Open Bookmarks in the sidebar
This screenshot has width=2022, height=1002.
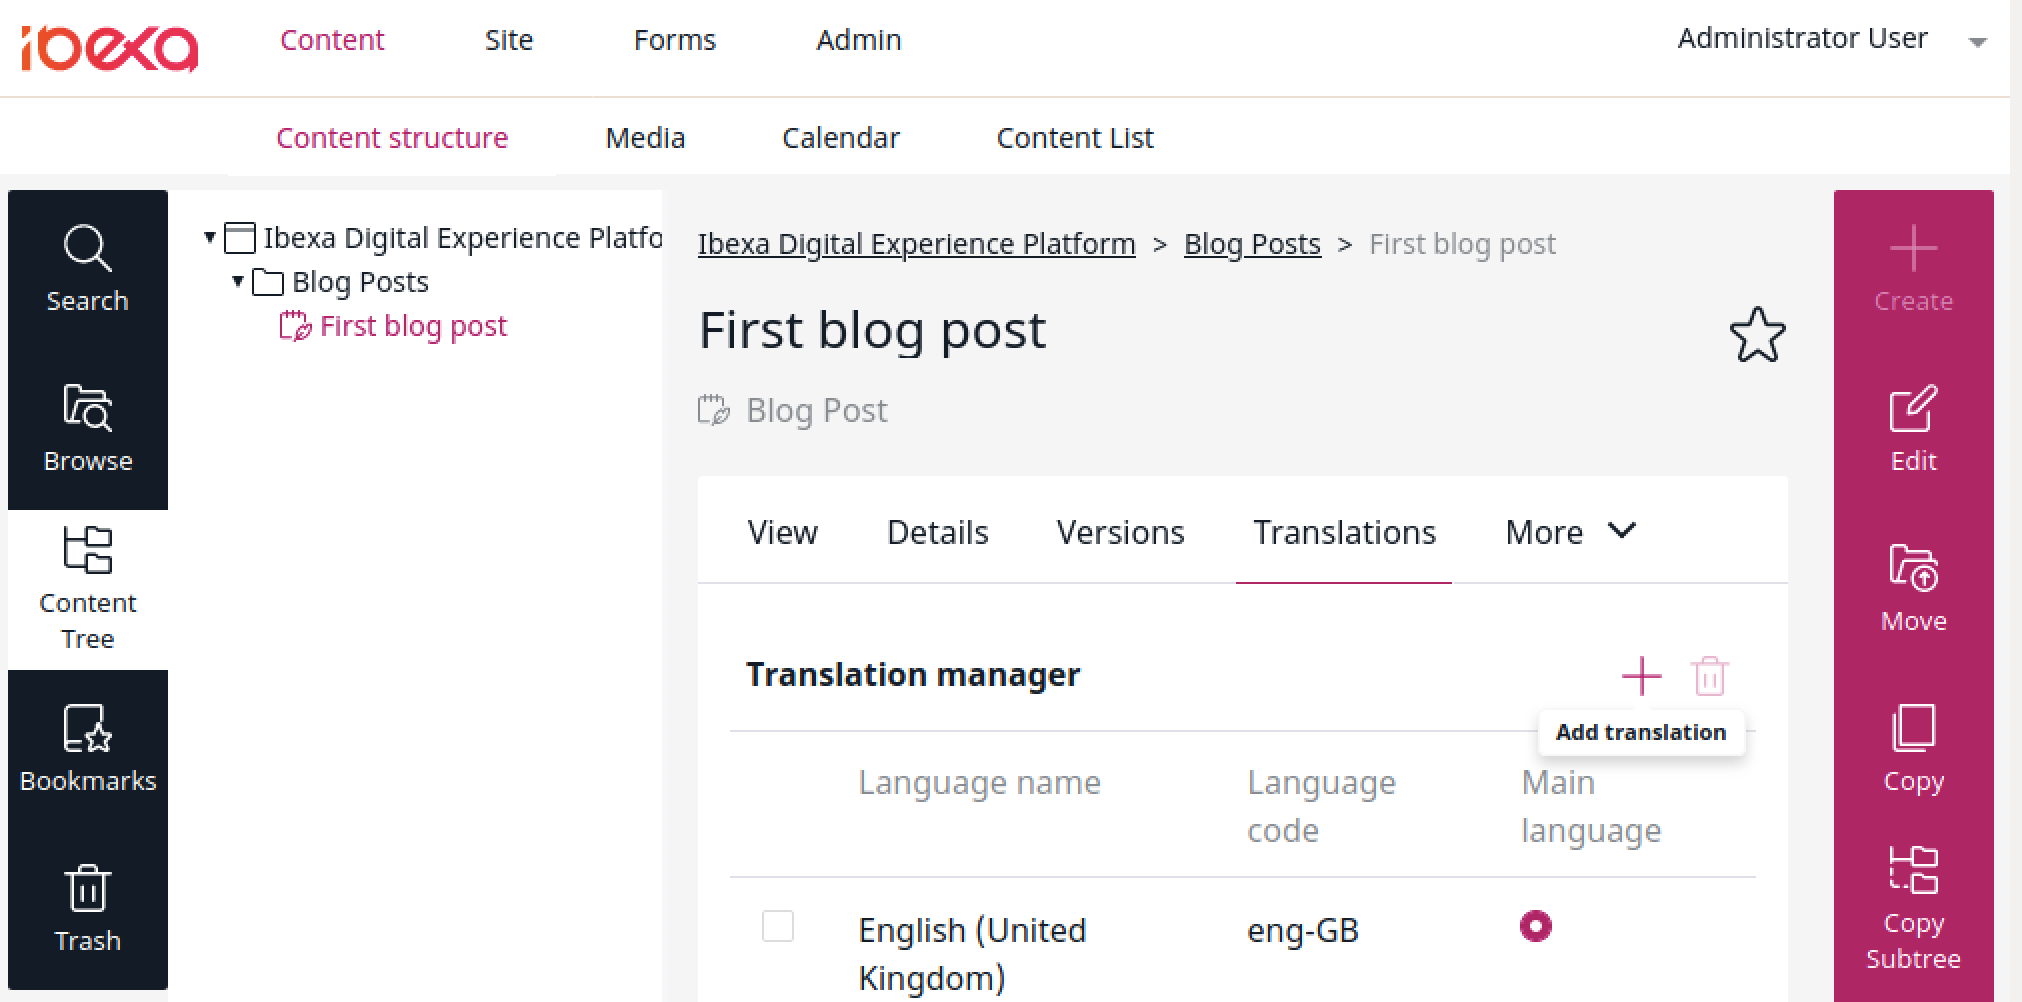[88, 750]
